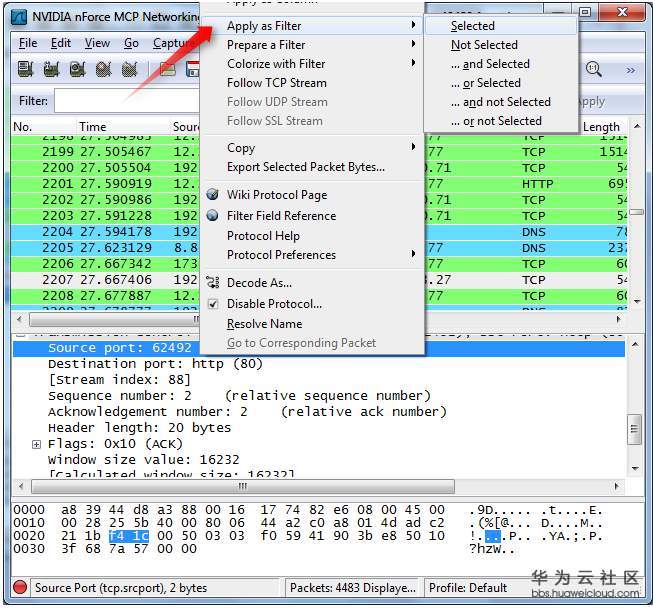The width and height of the screenshot is (653, 608).
Task: Click the Wireshark icon in title bar
Action: (19, 17)
